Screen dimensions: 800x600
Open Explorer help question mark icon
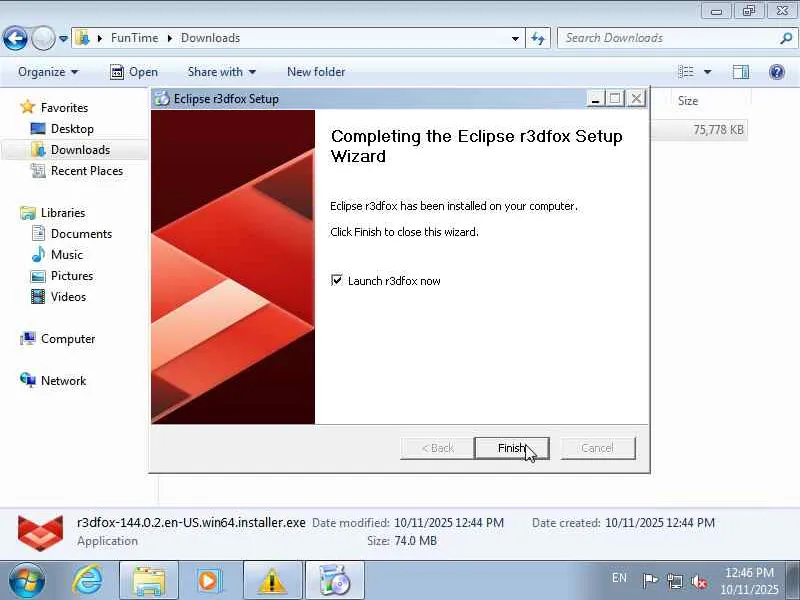pyautogui.click(x=777, y=72)
